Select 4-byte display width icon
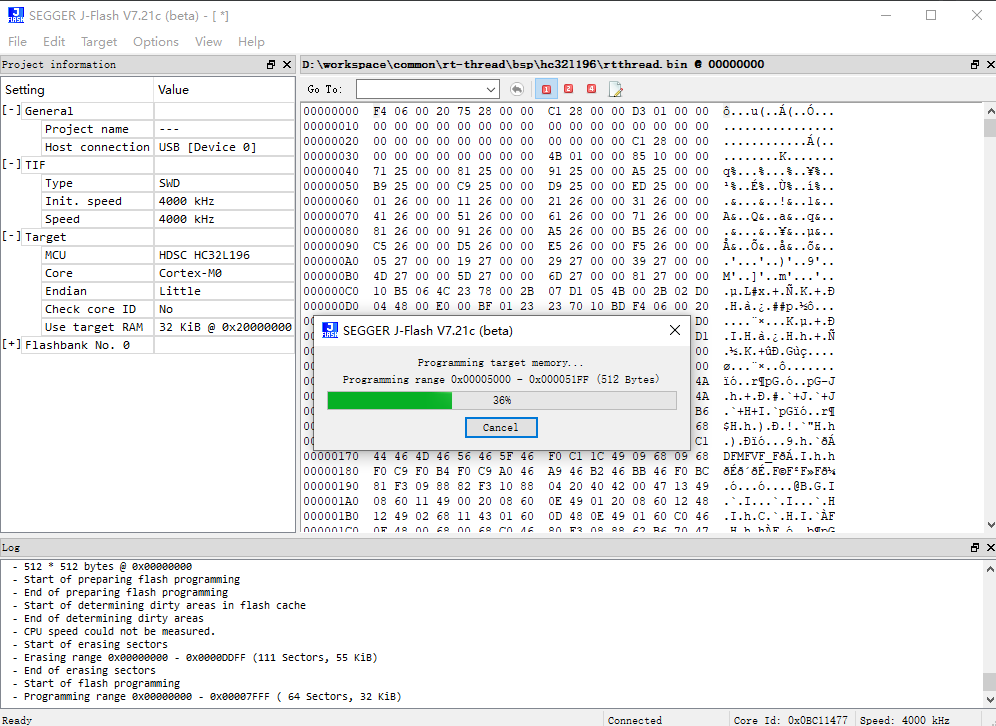 pyautogui.click(x=591, y=89)
